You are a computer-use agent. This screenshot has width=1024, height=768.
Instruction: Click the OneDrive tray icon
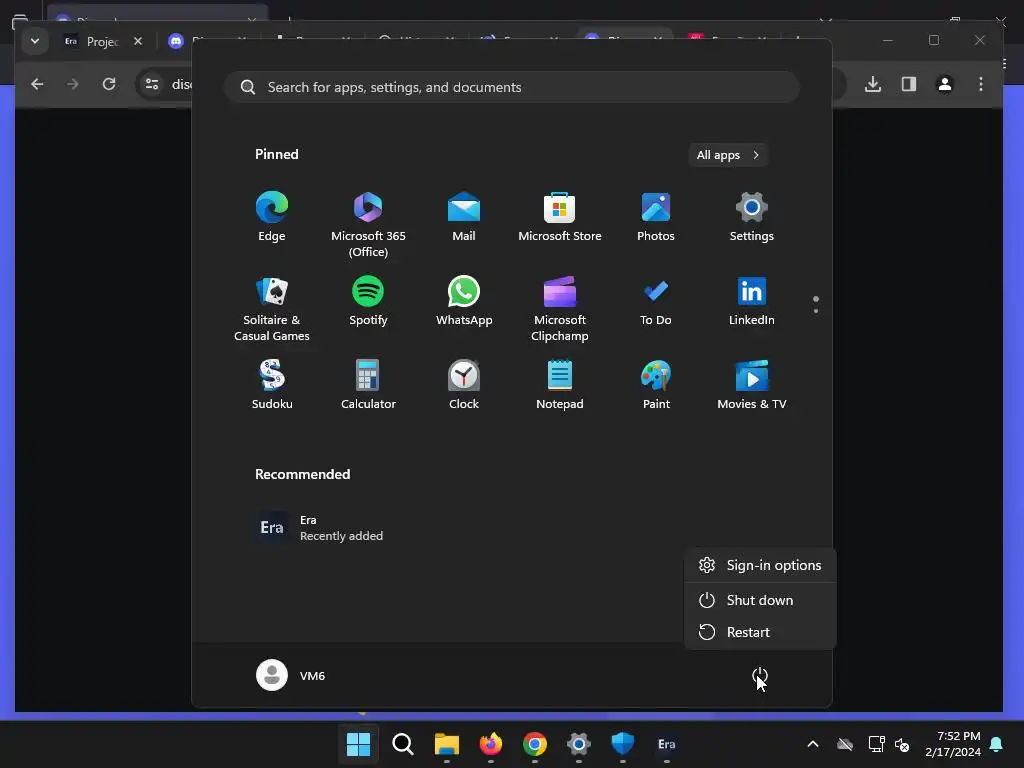click(x=845, y=744)
